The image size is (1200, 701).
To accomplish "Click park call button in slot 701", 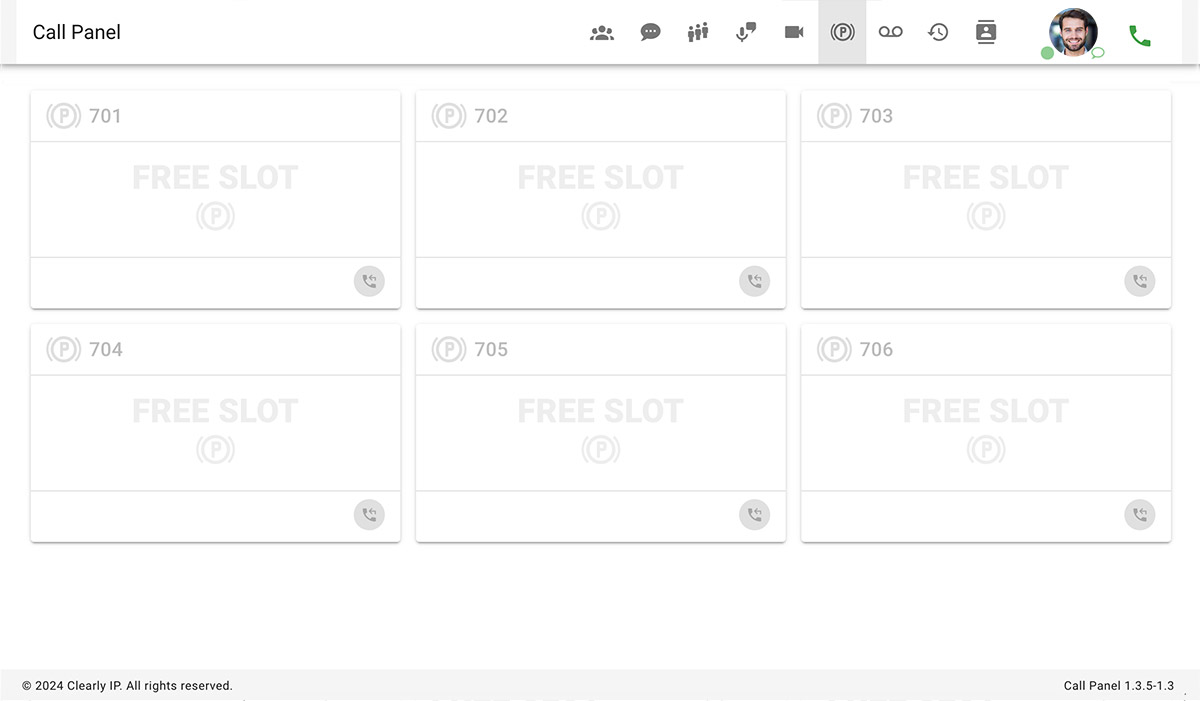I will 369,281.
